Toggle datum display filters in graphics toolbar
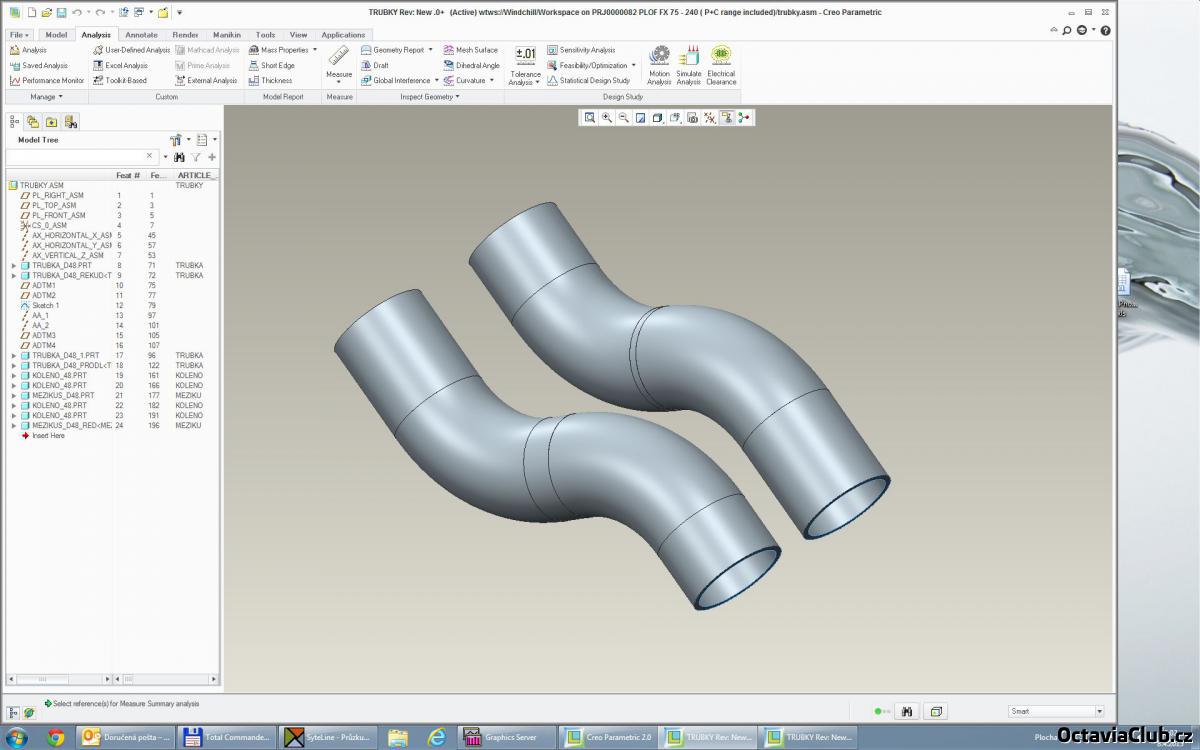Screen dimensions: 1200x750 (709, 118)
